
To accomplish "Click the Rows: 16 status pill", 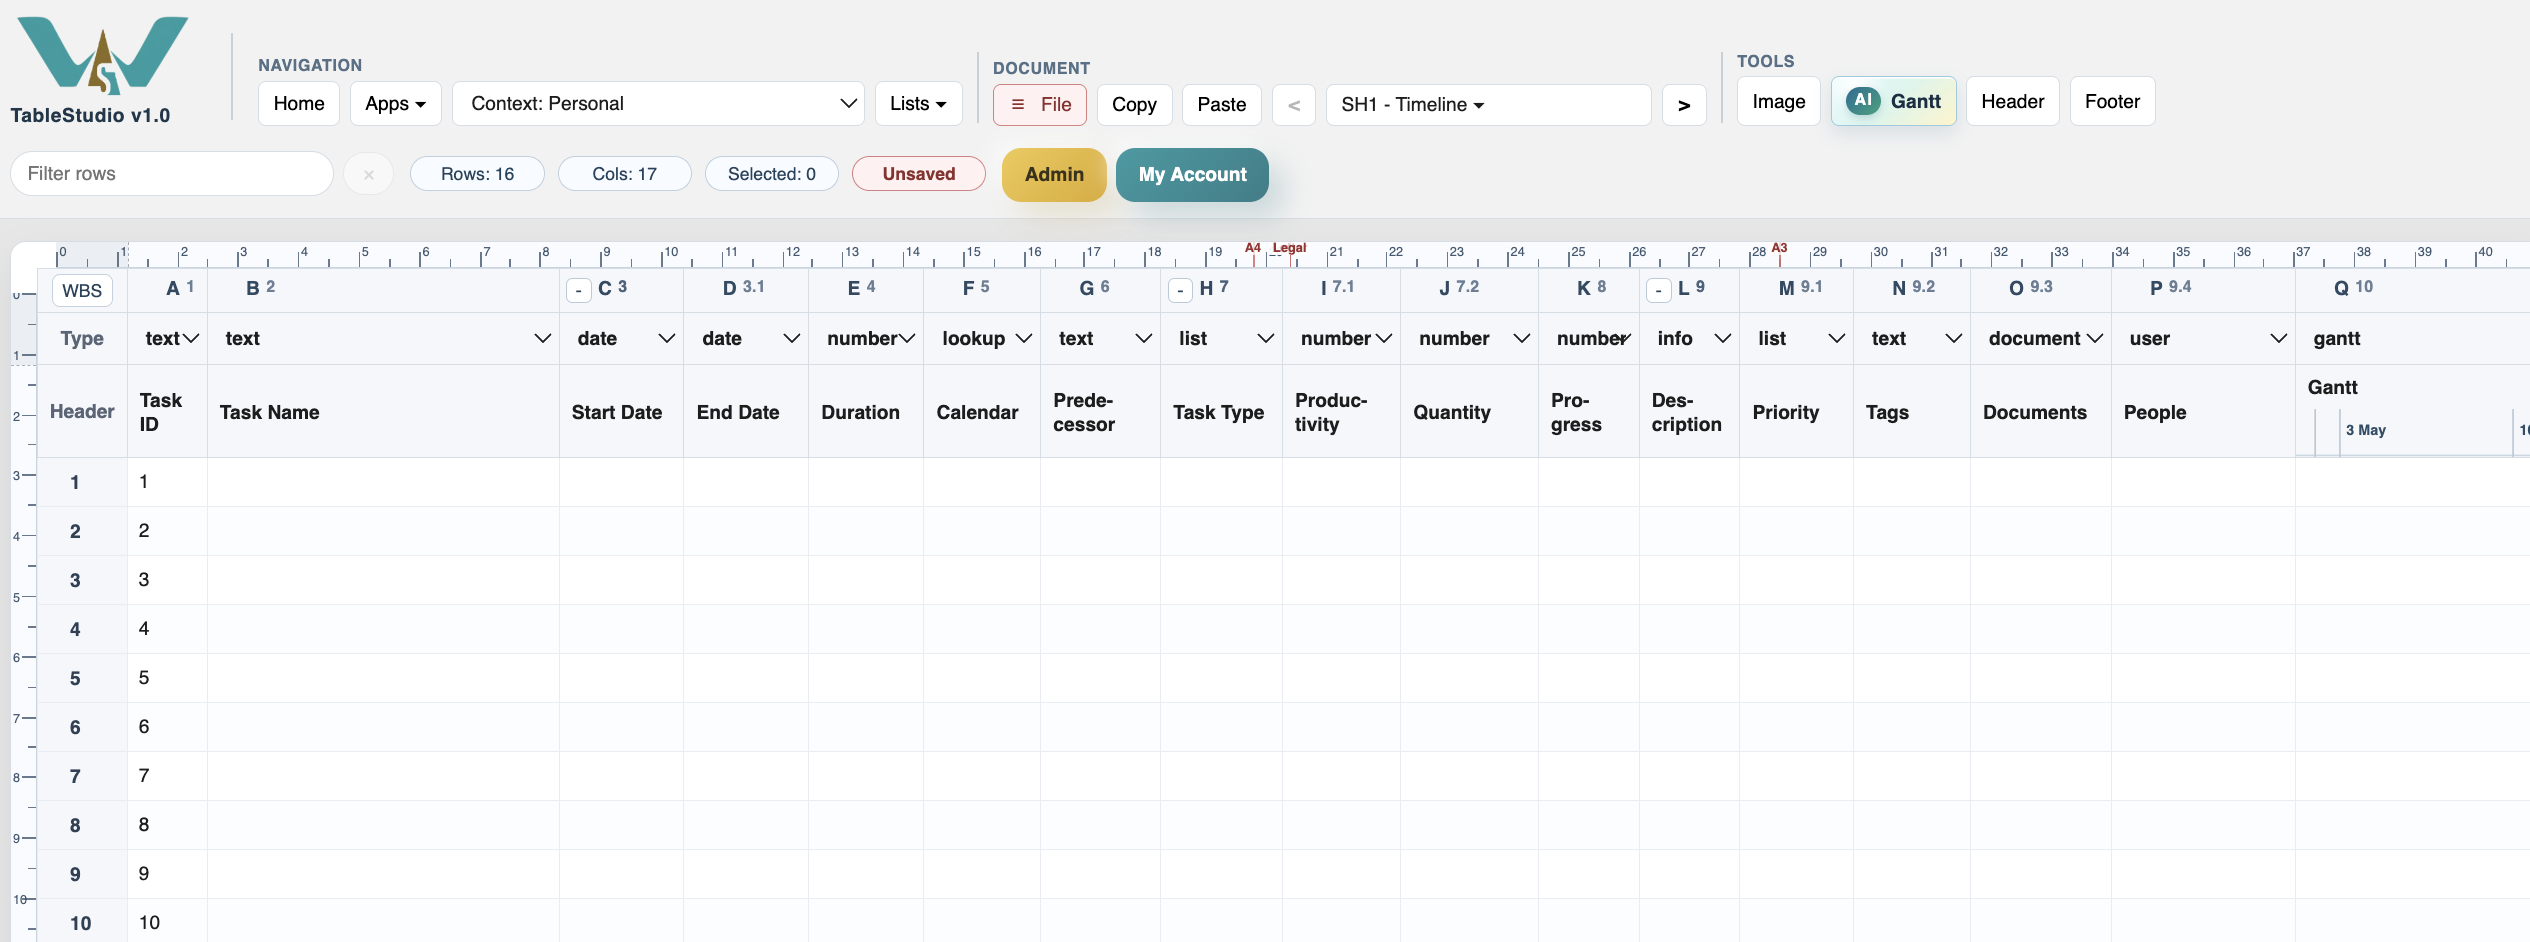I will [477, 174].
